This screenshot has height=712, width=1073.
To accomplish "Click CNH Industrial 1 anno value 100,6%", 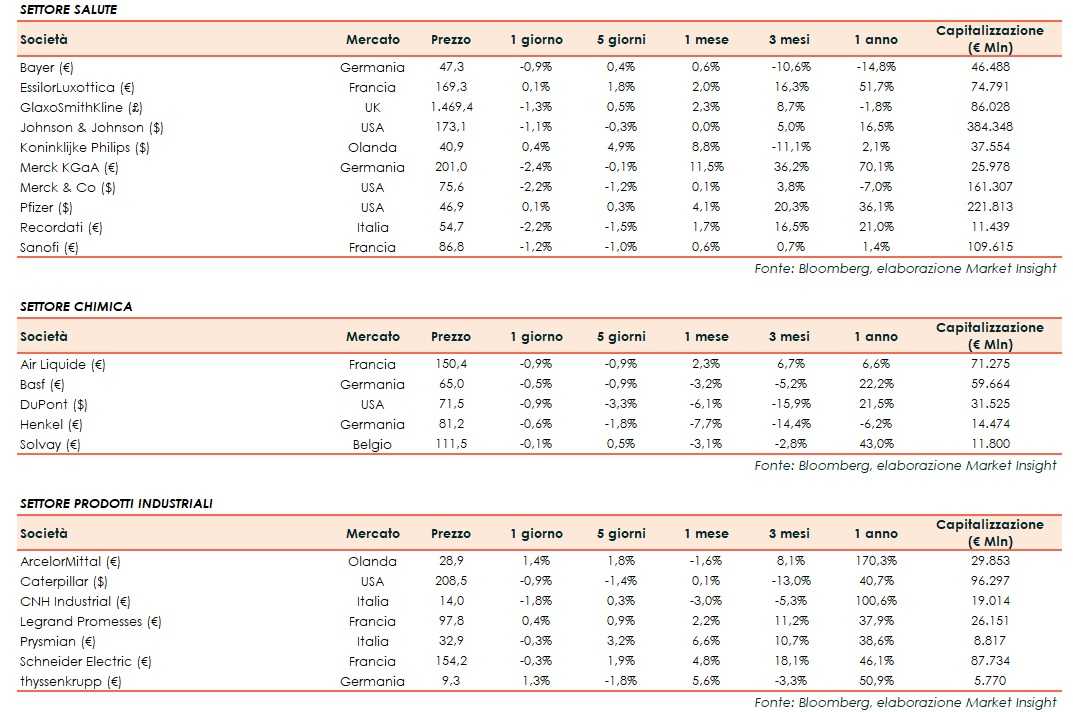I will [875, 601].
